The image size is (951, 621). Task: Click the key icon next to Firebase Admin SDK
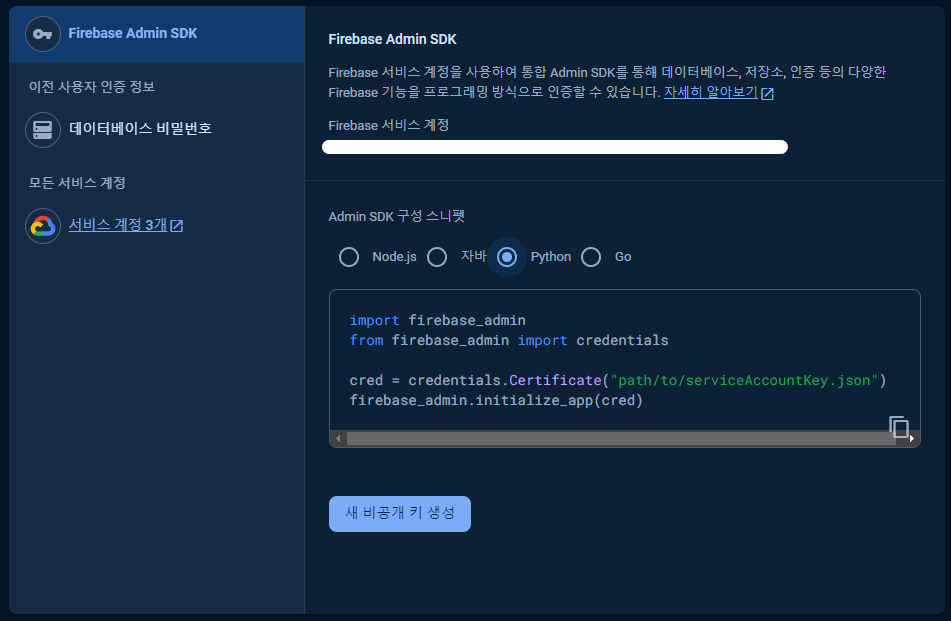click(x=41, y=33)
